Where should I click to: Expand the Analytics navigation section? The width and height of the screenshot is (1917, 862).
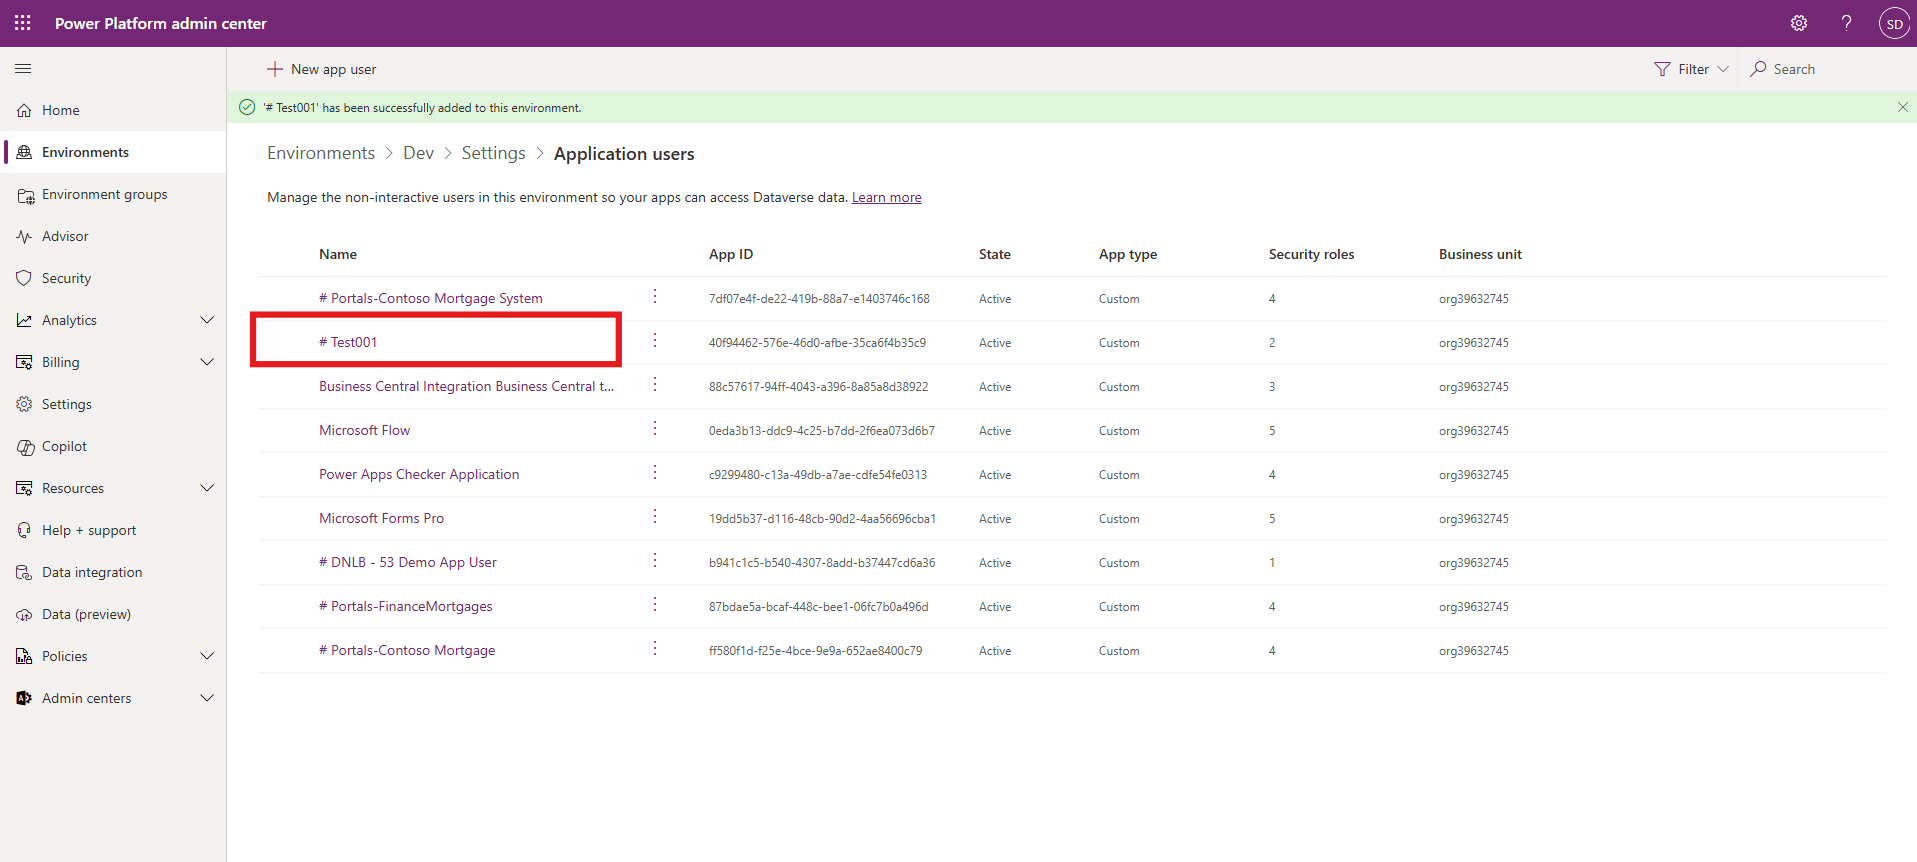207,320
